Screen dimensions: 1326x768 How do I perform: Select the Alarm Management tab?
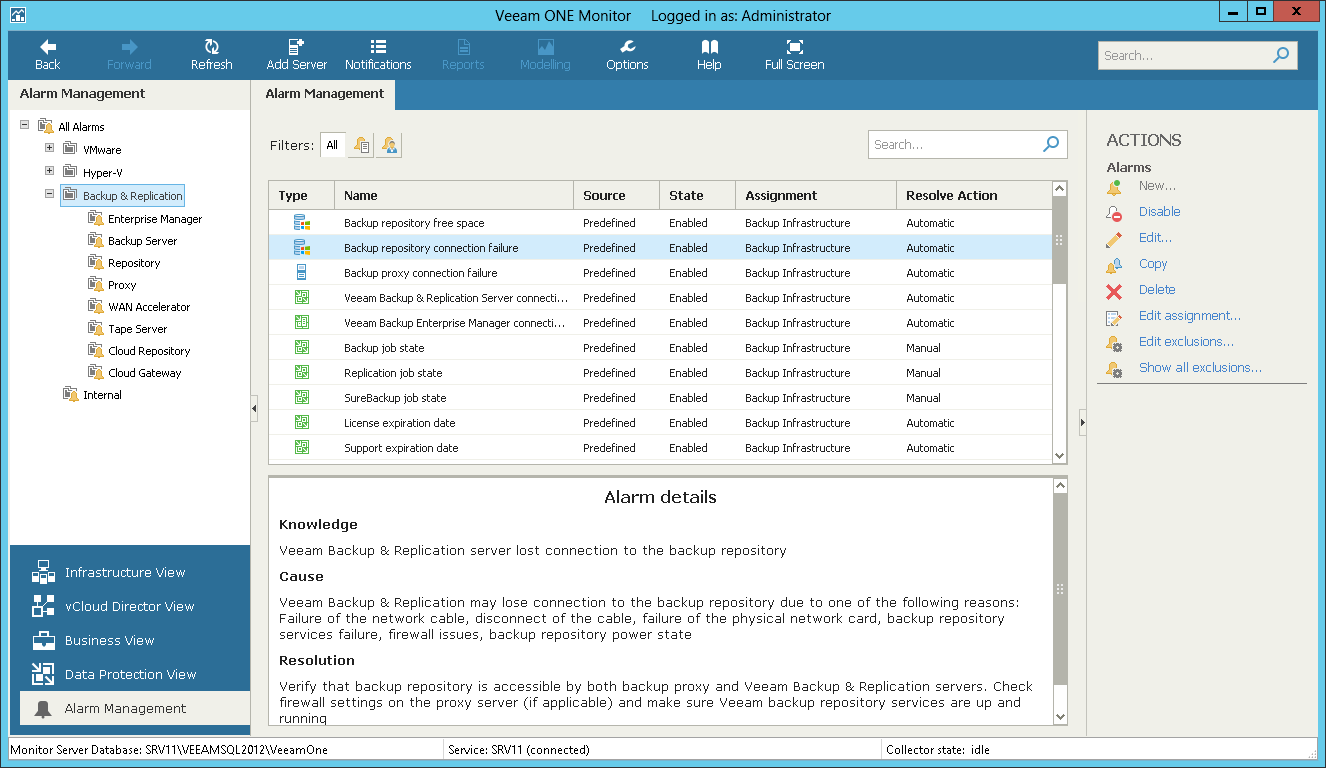324,94
